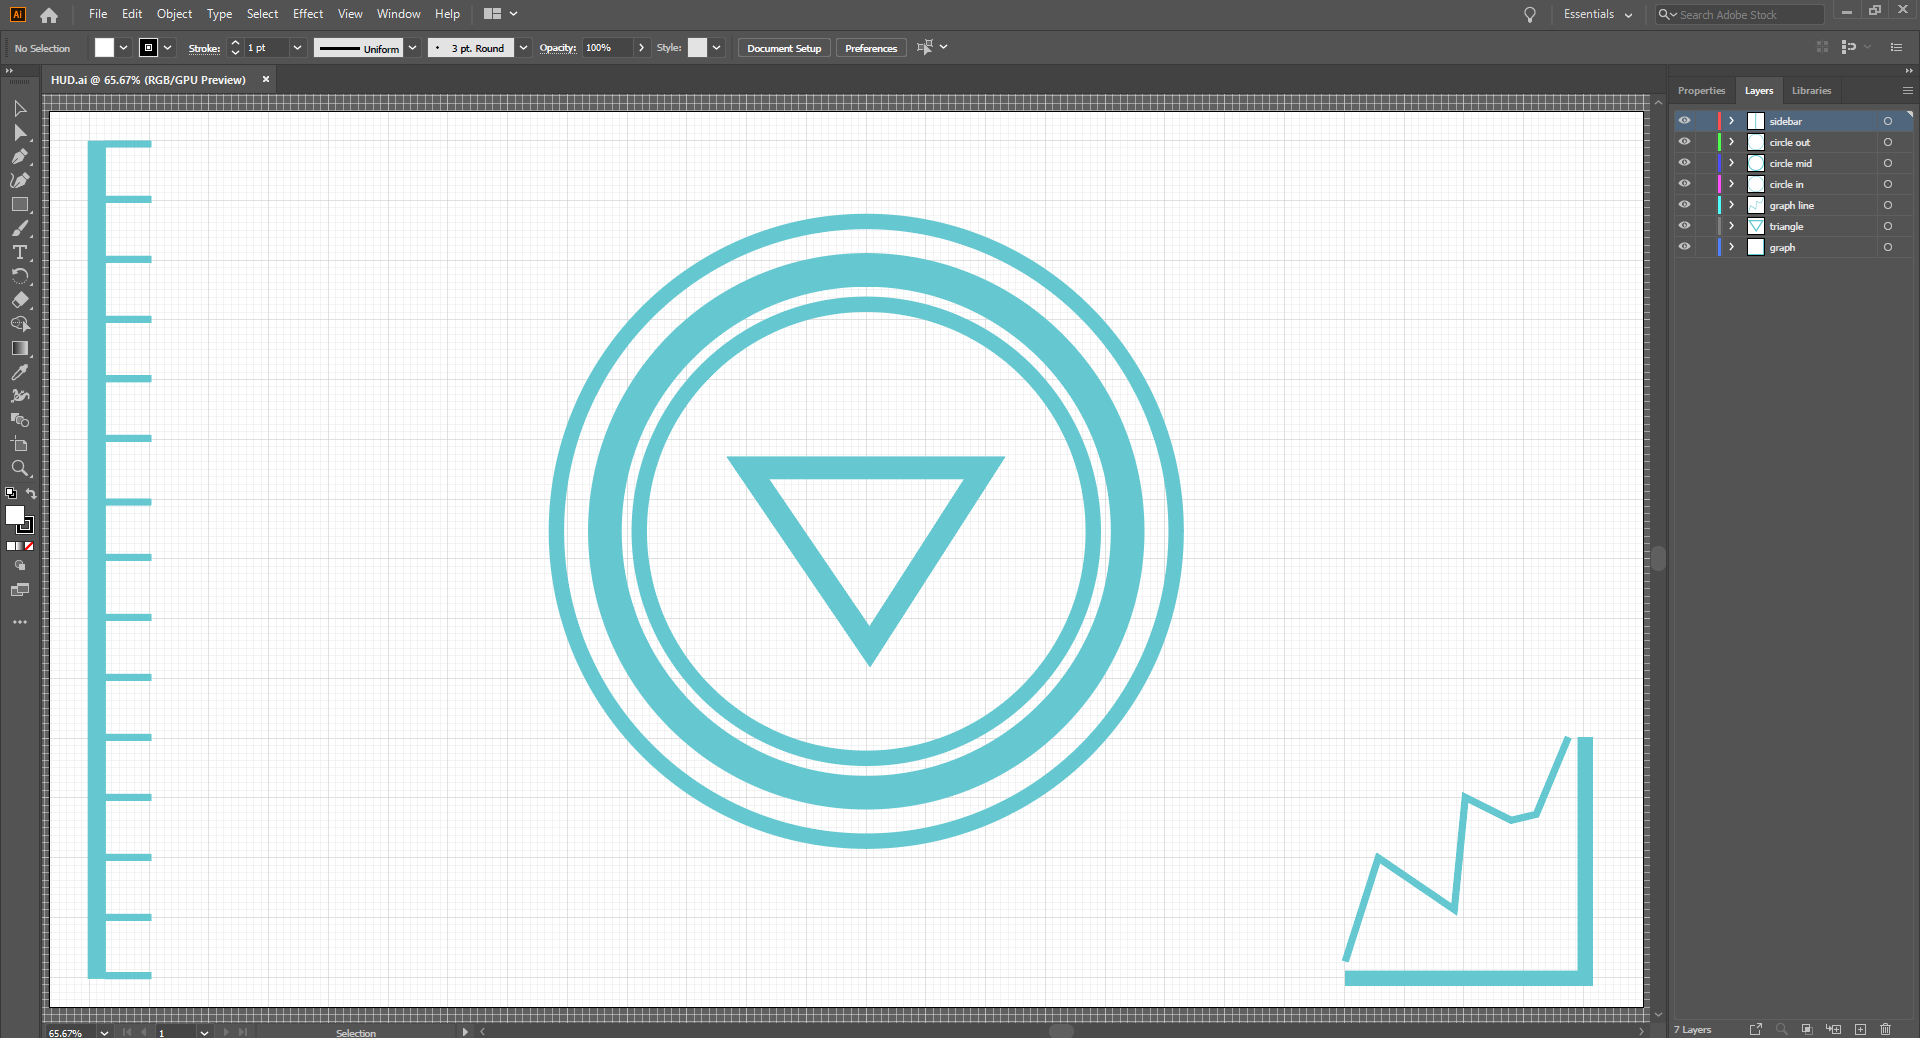Open the Object menu
This screenshot has width=1920, height=1038.
point(174,14)
